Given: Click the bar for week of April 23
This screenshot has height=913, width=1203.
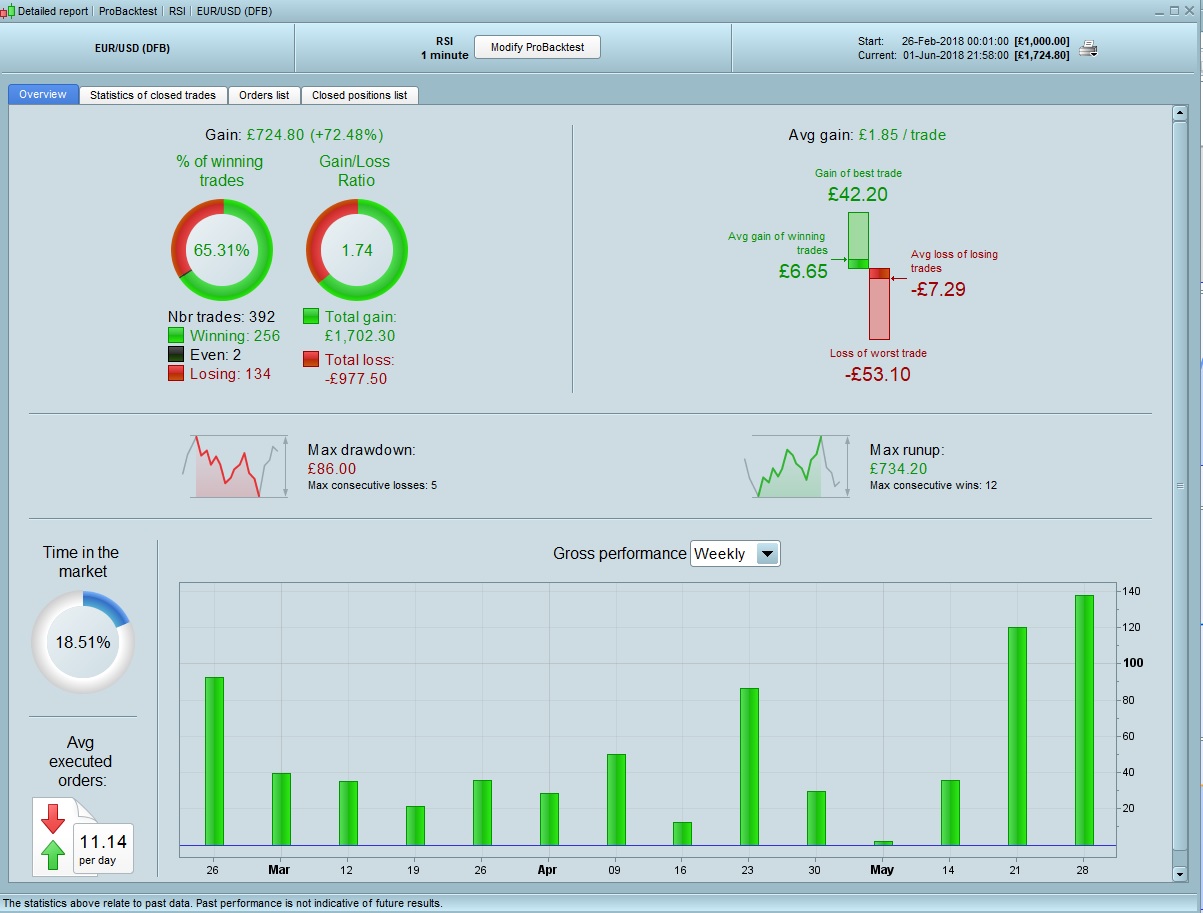Looking at the screenshot, I should [749, 767].
